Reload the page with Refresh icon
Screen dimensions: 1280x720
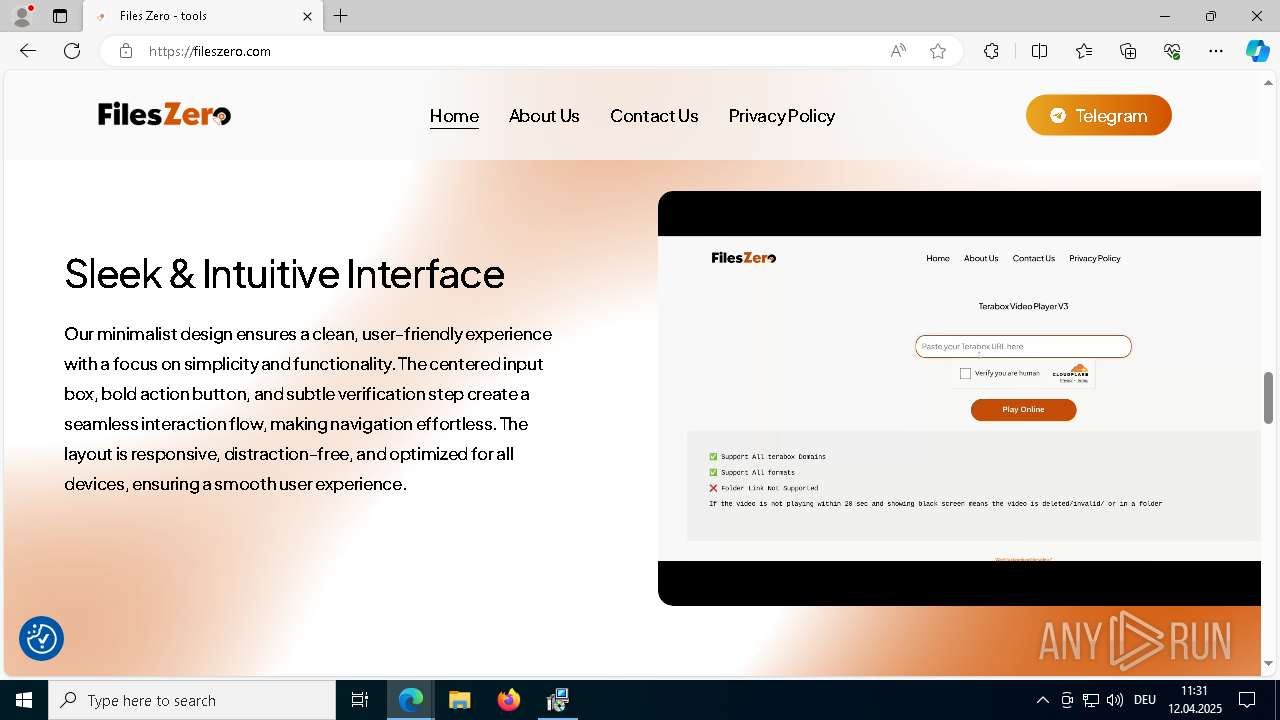[x=72, y=51]
